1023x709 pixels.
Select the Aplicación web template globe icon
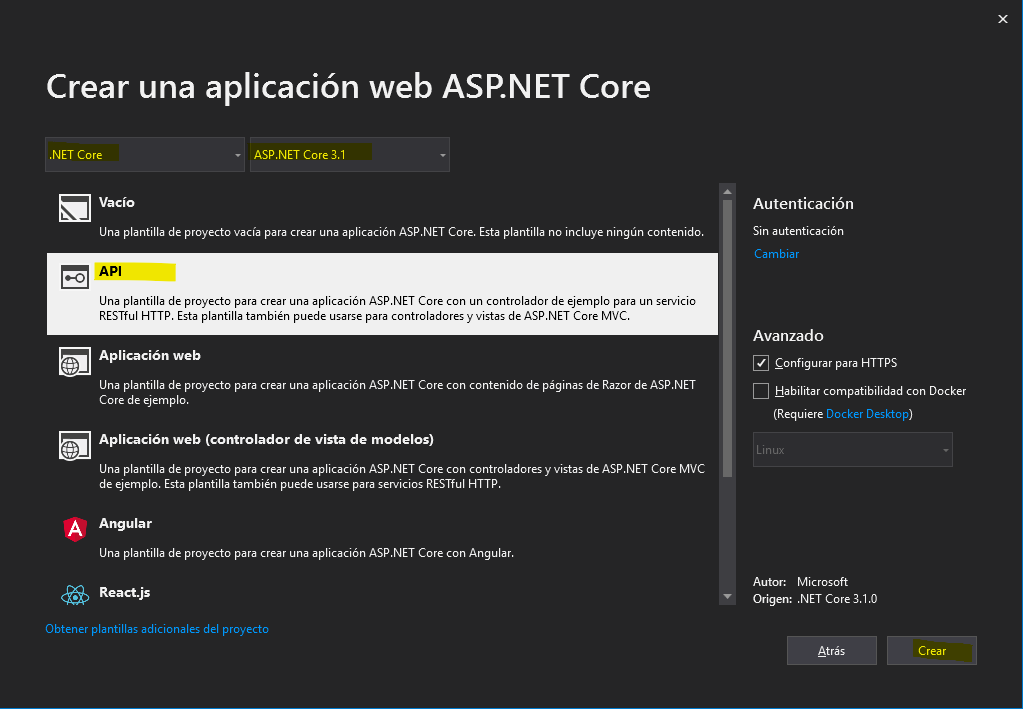point(74,363)
